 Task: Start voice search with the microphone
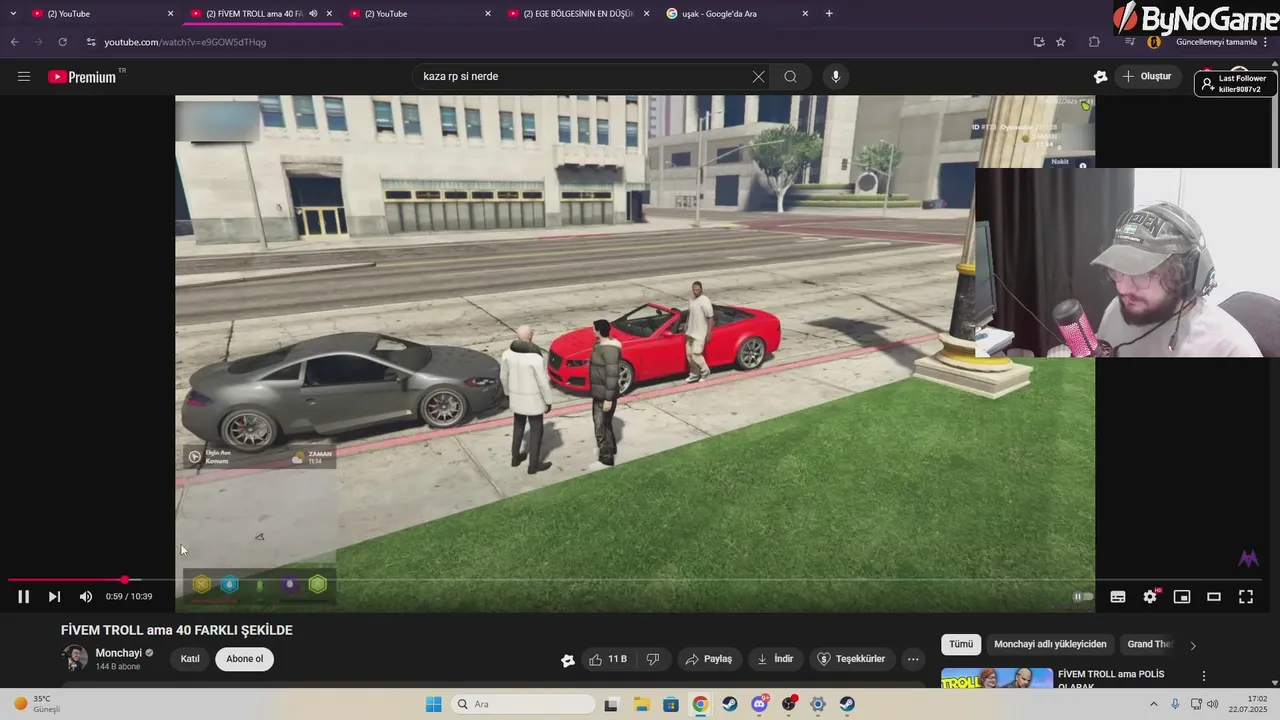click(836, 77)
